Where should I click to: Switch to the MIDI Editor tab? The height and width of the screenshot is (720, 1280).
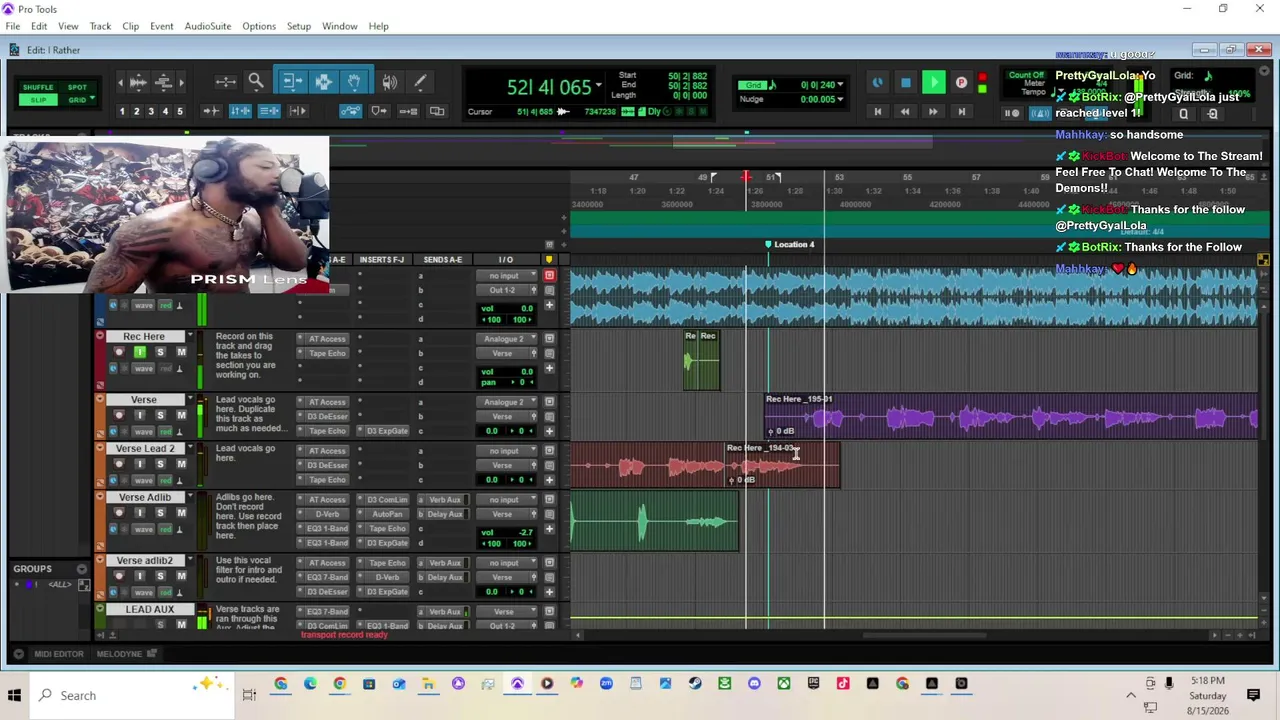pyautogui.click(x=59, y=654)
